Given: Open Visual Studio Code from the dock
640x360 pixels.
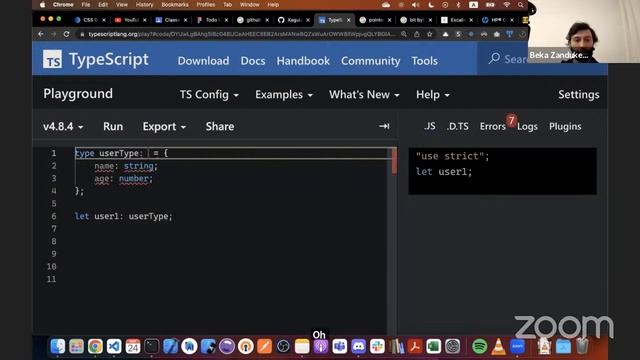Looking at the screenshot, I should (x=114, y=347).
